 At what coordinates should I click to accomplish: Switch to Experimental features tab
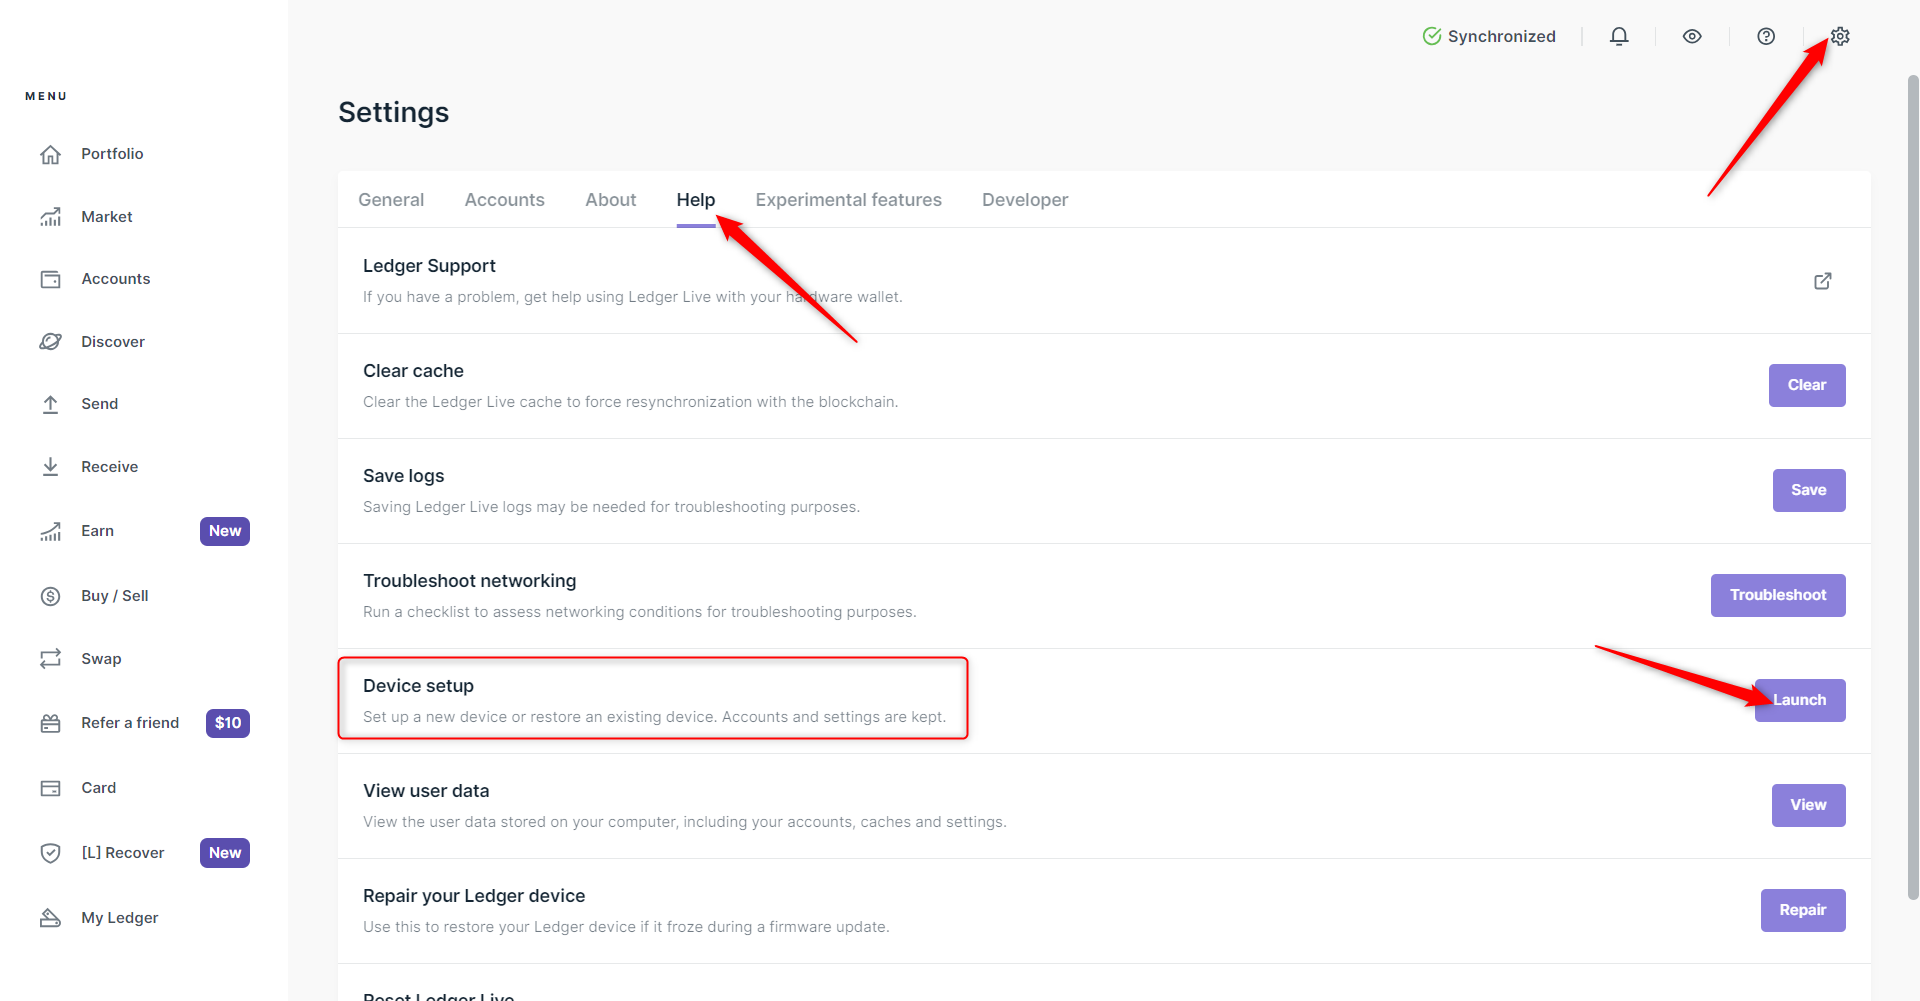click(848, 200)
